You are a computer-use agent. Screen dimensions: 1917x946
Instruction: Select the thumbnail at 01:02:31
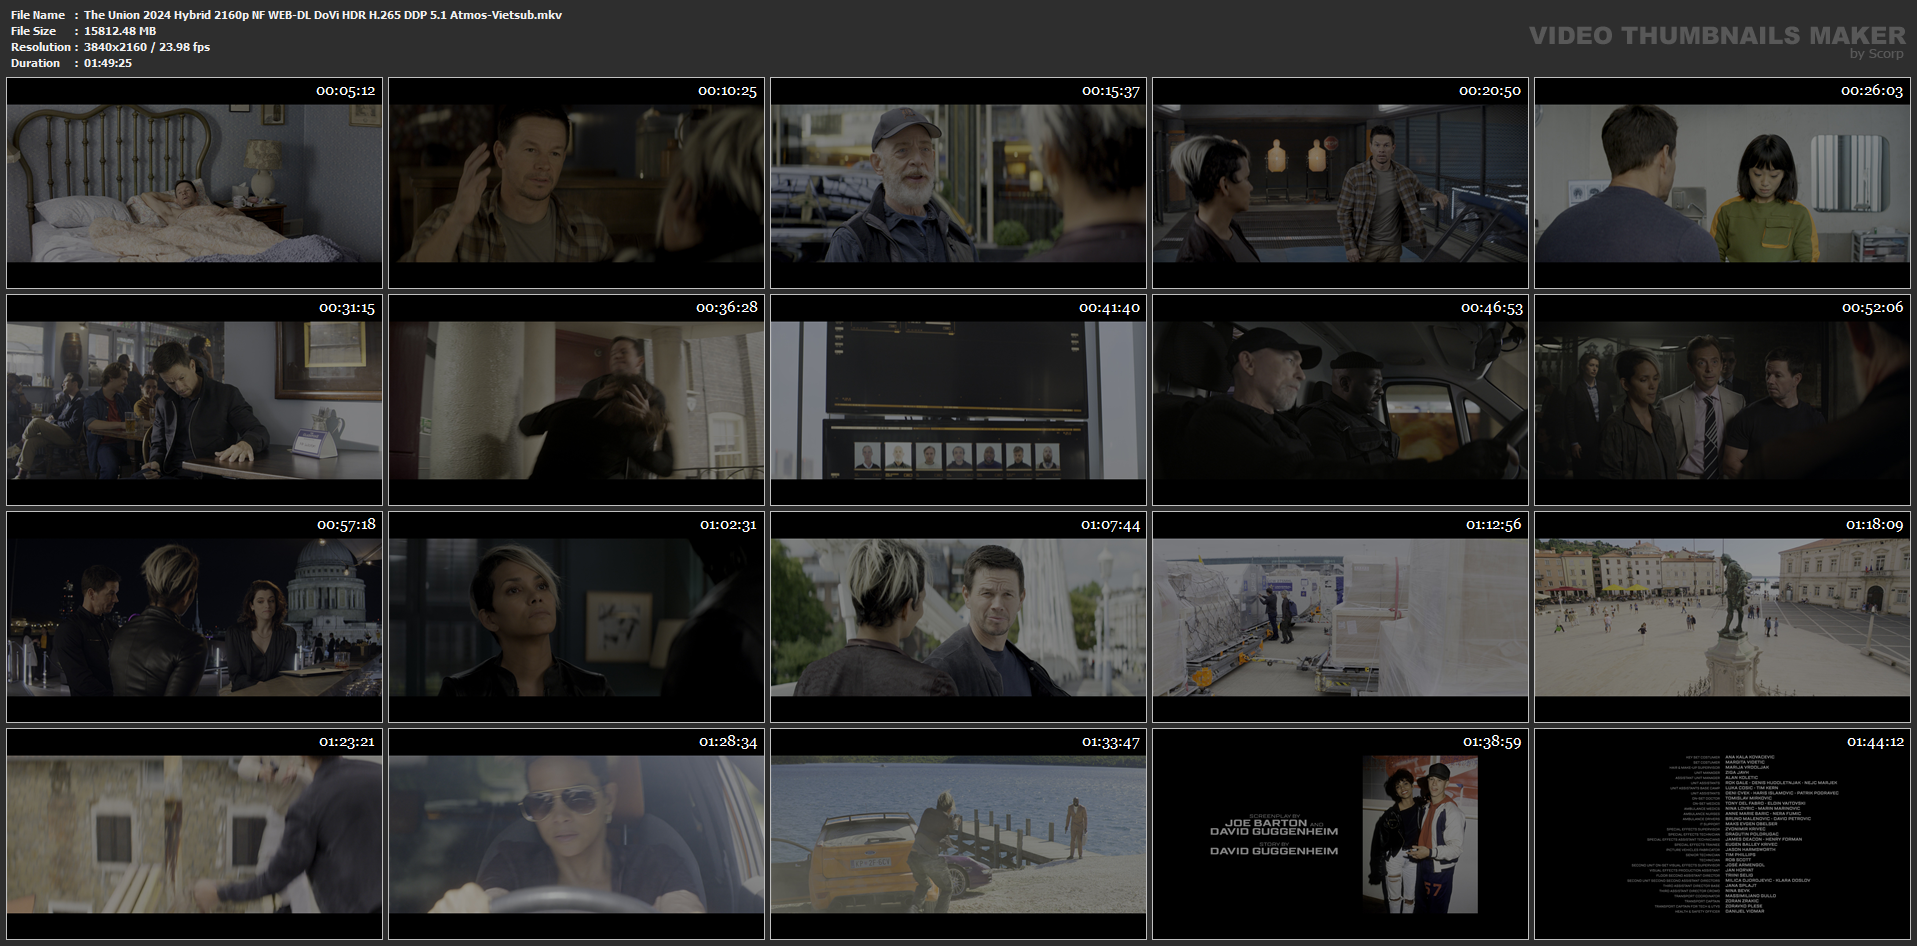point(576,617)
